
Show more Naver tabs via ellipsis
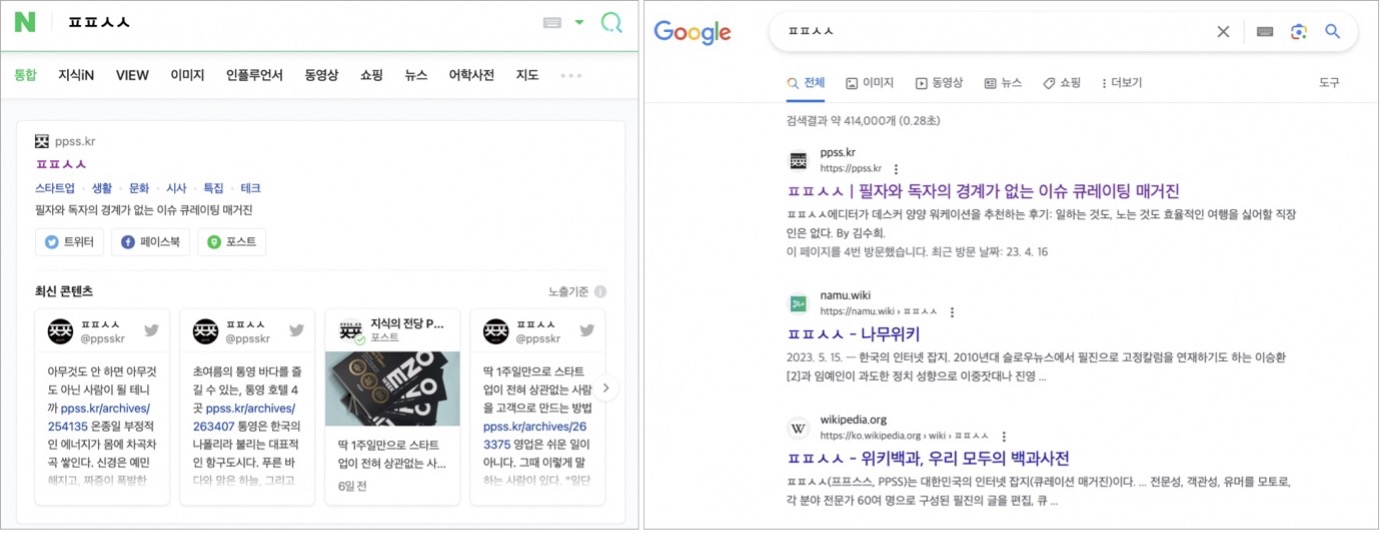570,75
